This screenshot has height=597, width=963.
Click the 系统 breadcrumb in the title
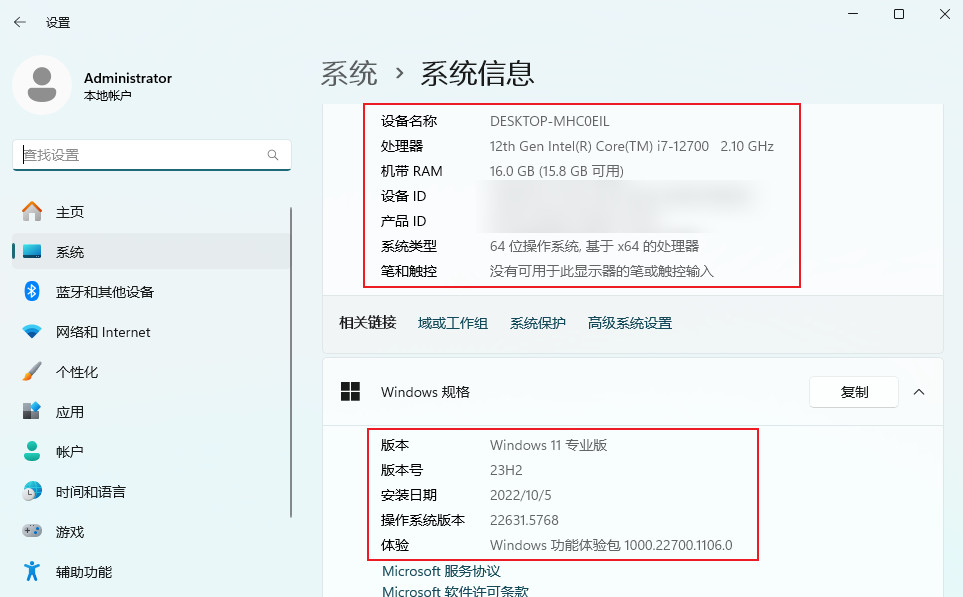pyautogui.click(x=349, y=74)
